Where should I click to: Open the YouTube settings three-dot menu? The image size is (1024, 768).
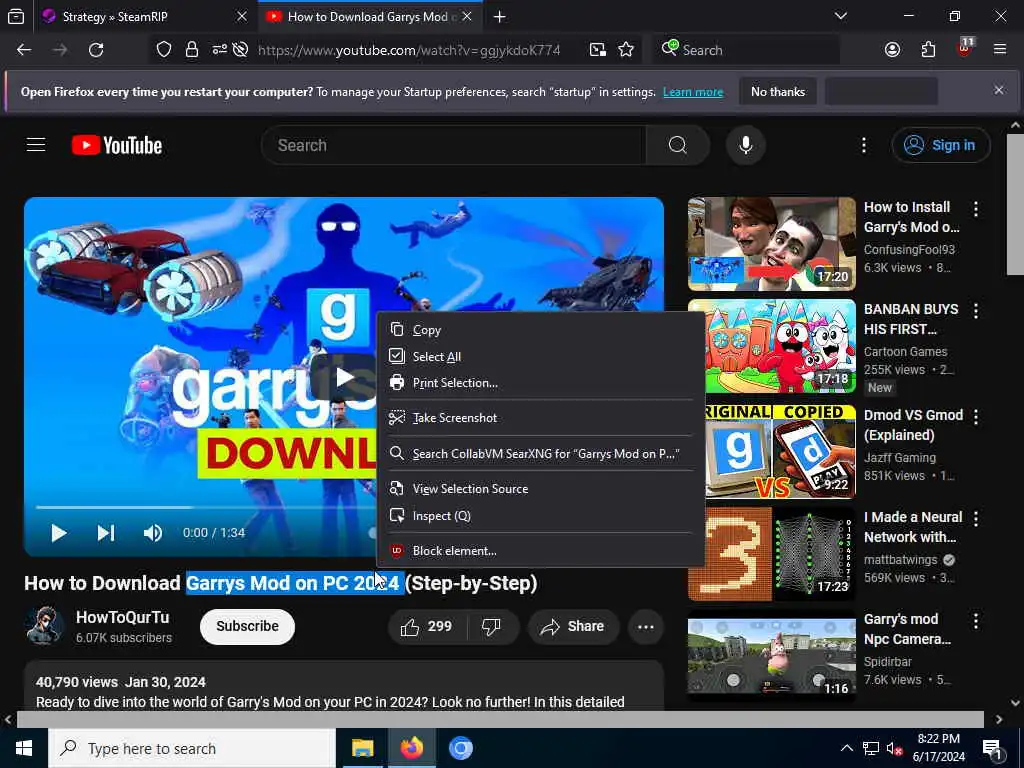(863, 145)
